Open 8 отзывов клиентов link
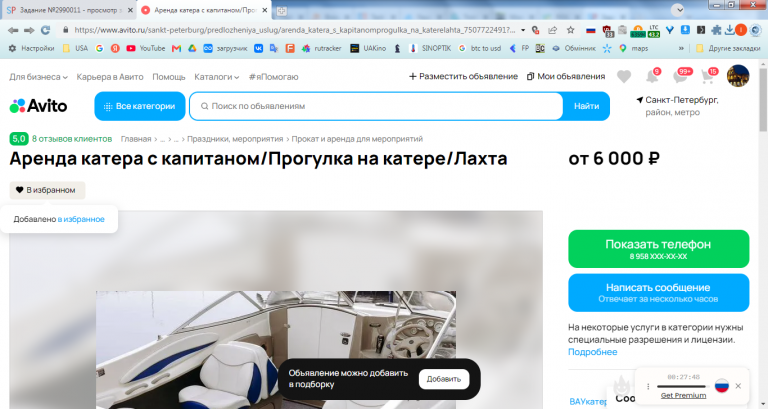Image resolution: width=768 pixels, height=409 pixels. 72,139
